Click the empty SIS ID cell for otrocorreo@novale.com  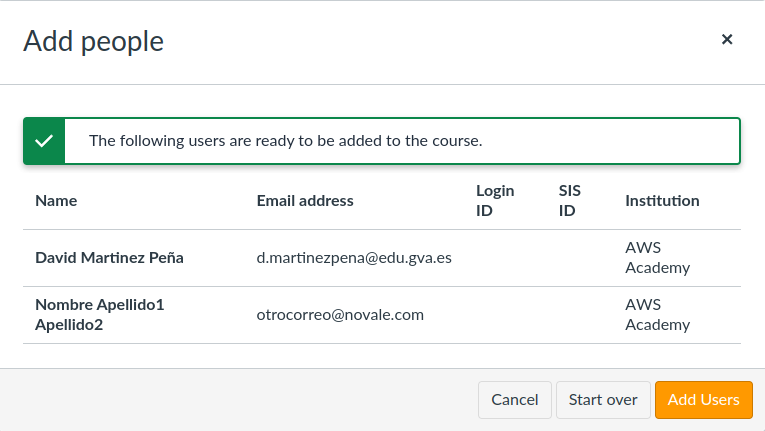(580, 315)
